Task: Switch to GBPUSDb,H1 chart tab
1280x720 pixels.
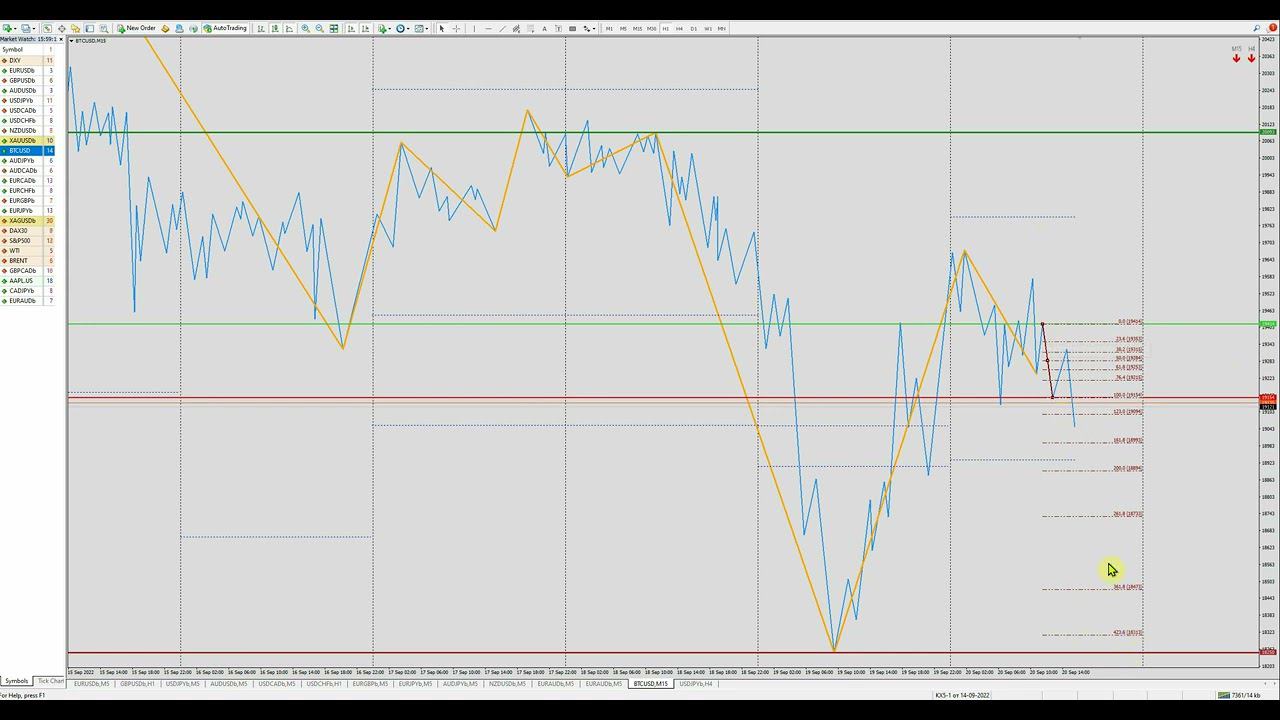Action: pyautogui.click(x=137, y=684)
